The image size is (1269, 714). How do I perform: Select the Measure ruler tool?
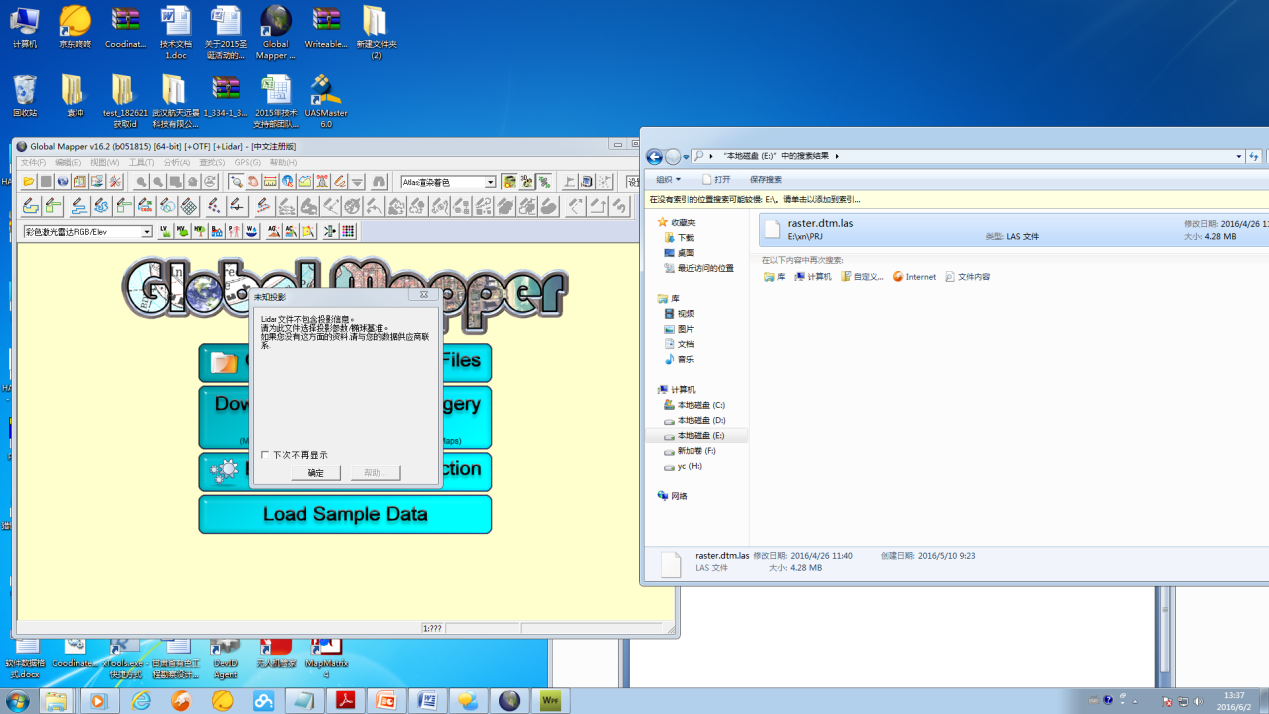[270, 181]
